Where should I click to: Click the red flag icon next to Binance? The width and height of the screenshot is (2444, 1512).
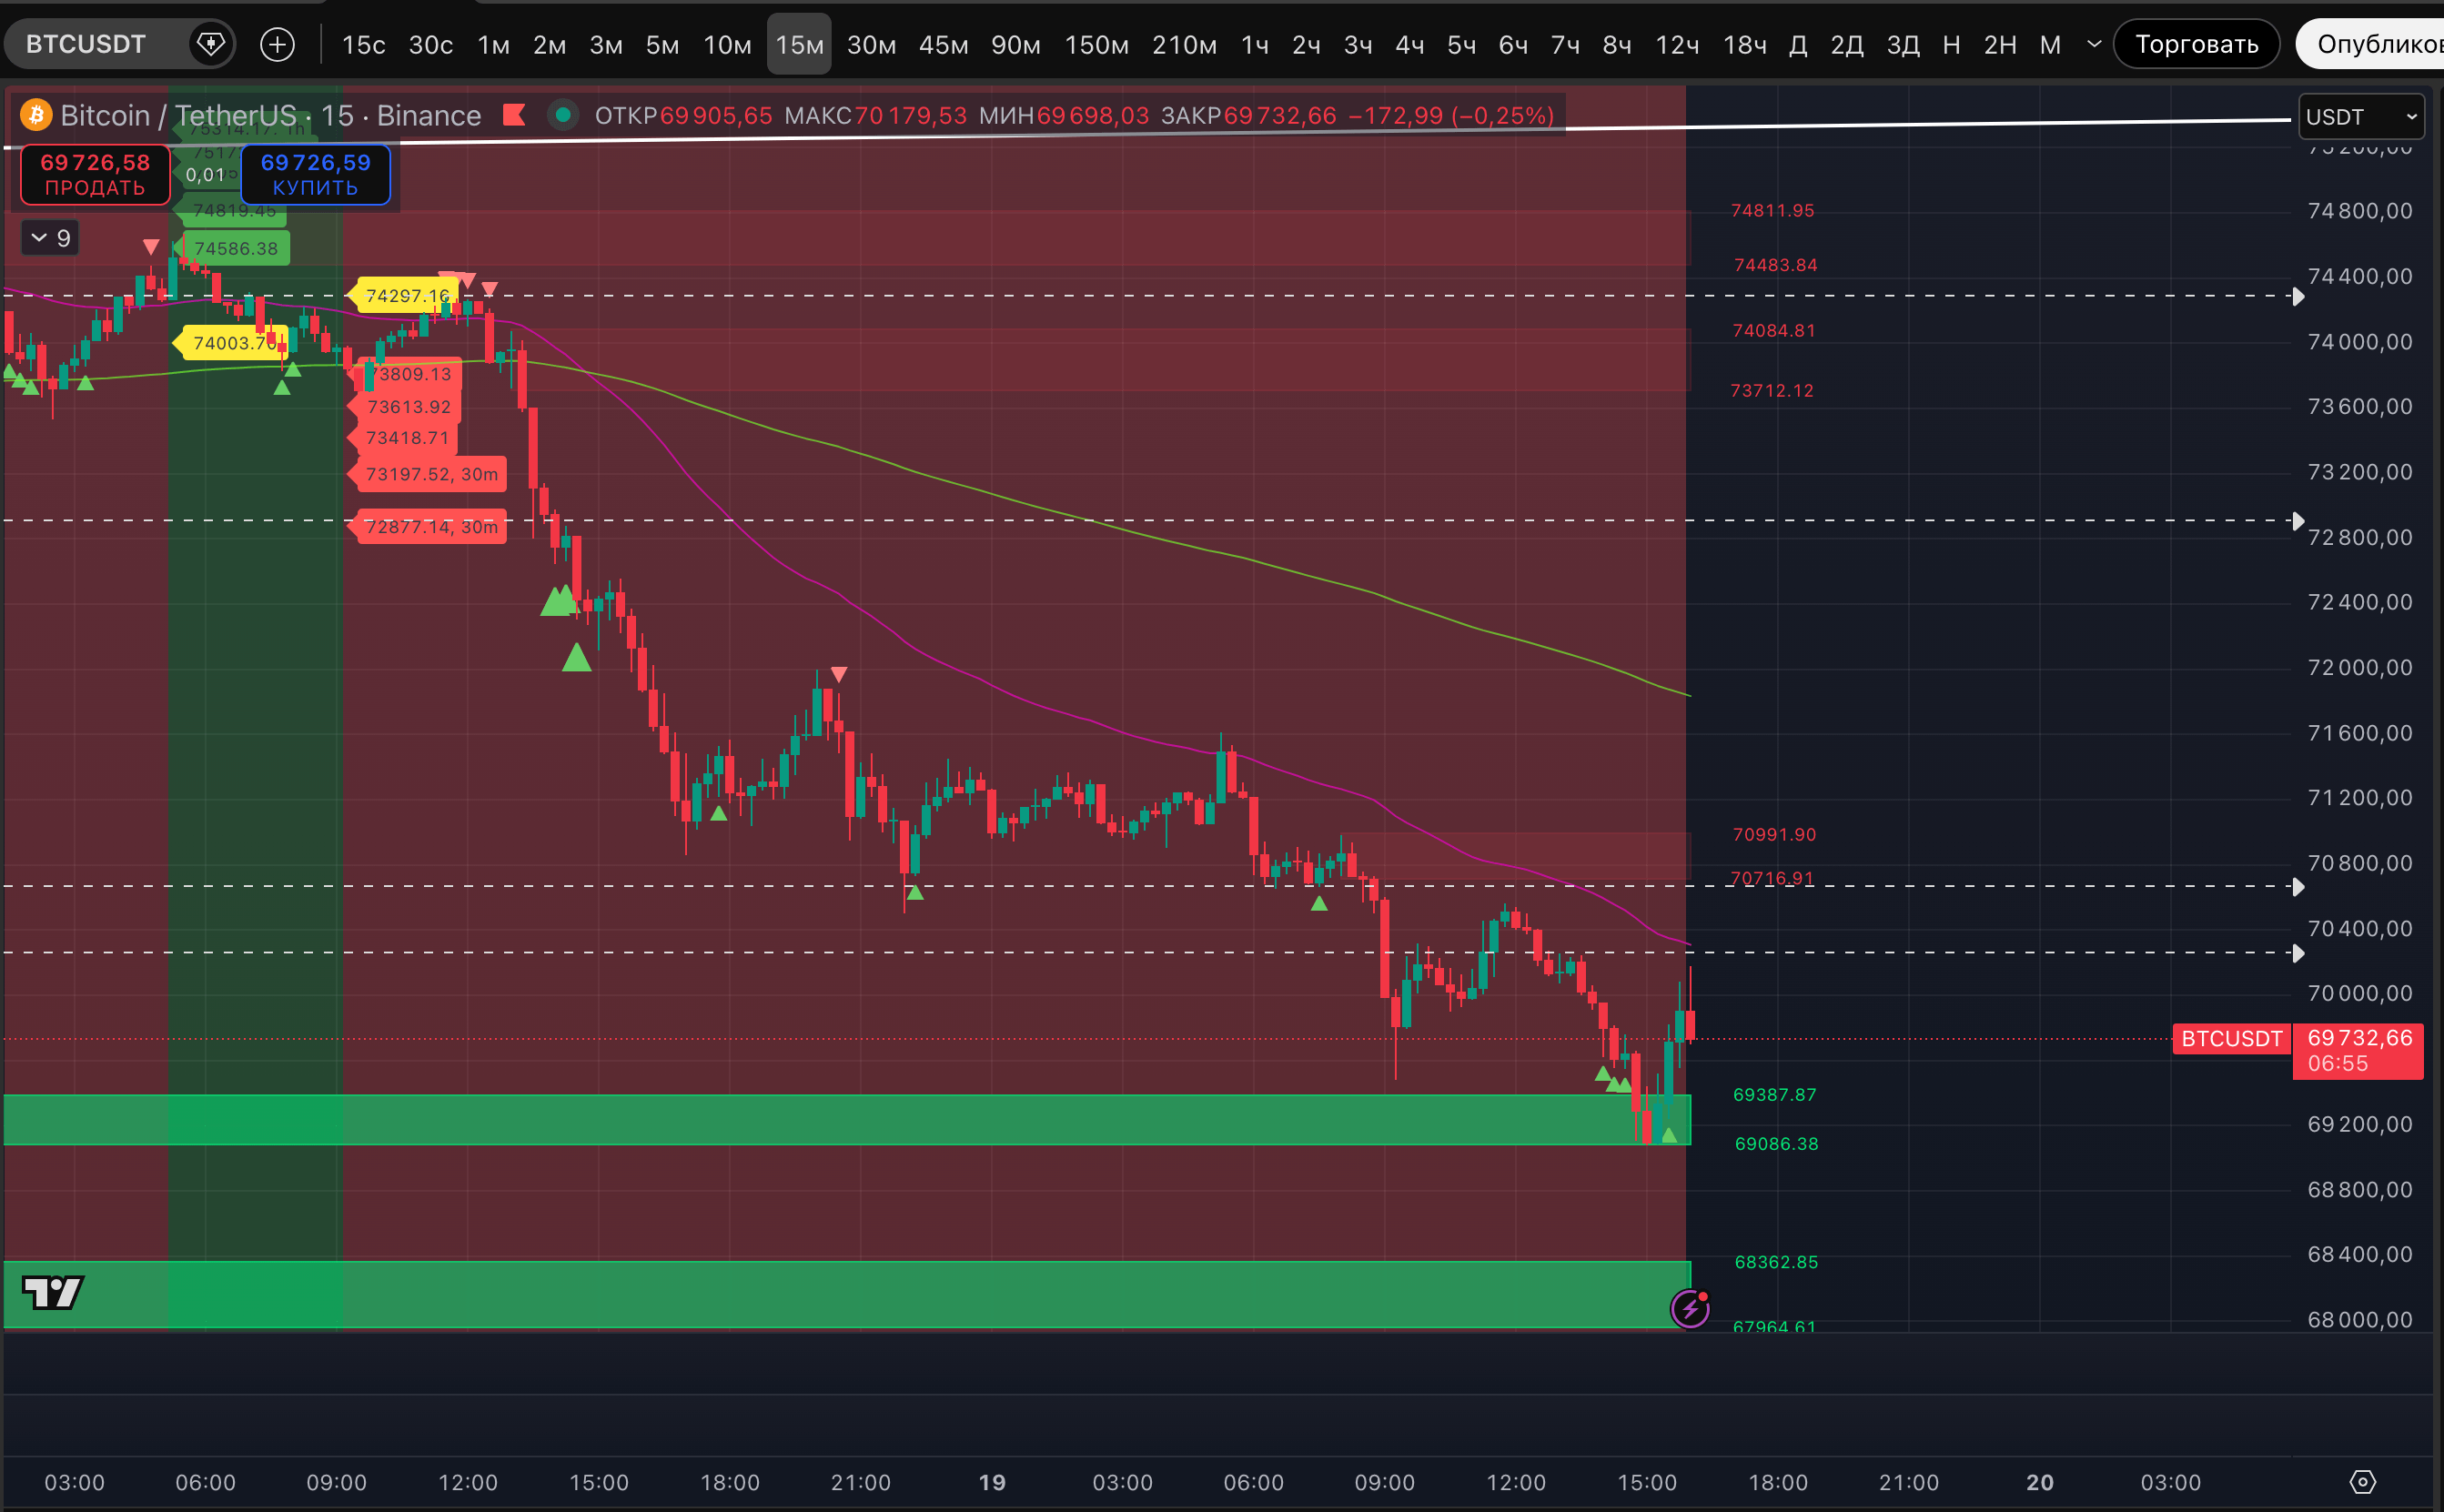pos(514,115)
